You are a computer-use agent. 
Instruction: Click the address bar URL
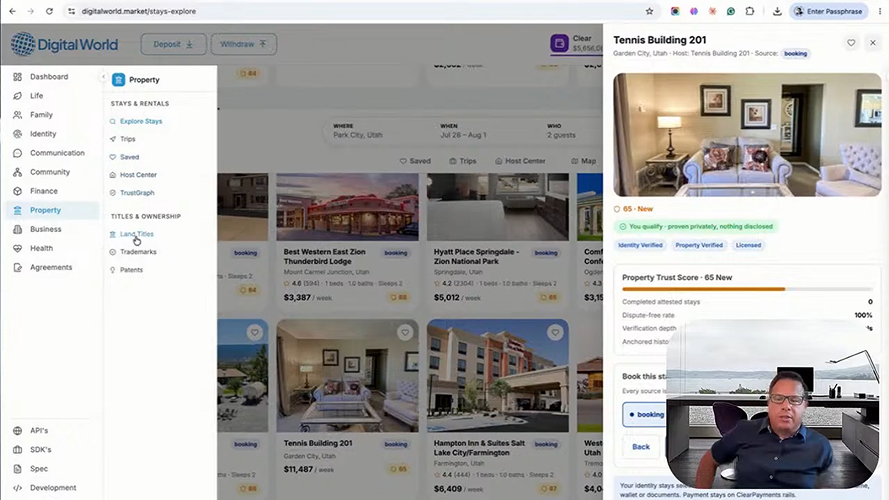click(x=139, y=11)
